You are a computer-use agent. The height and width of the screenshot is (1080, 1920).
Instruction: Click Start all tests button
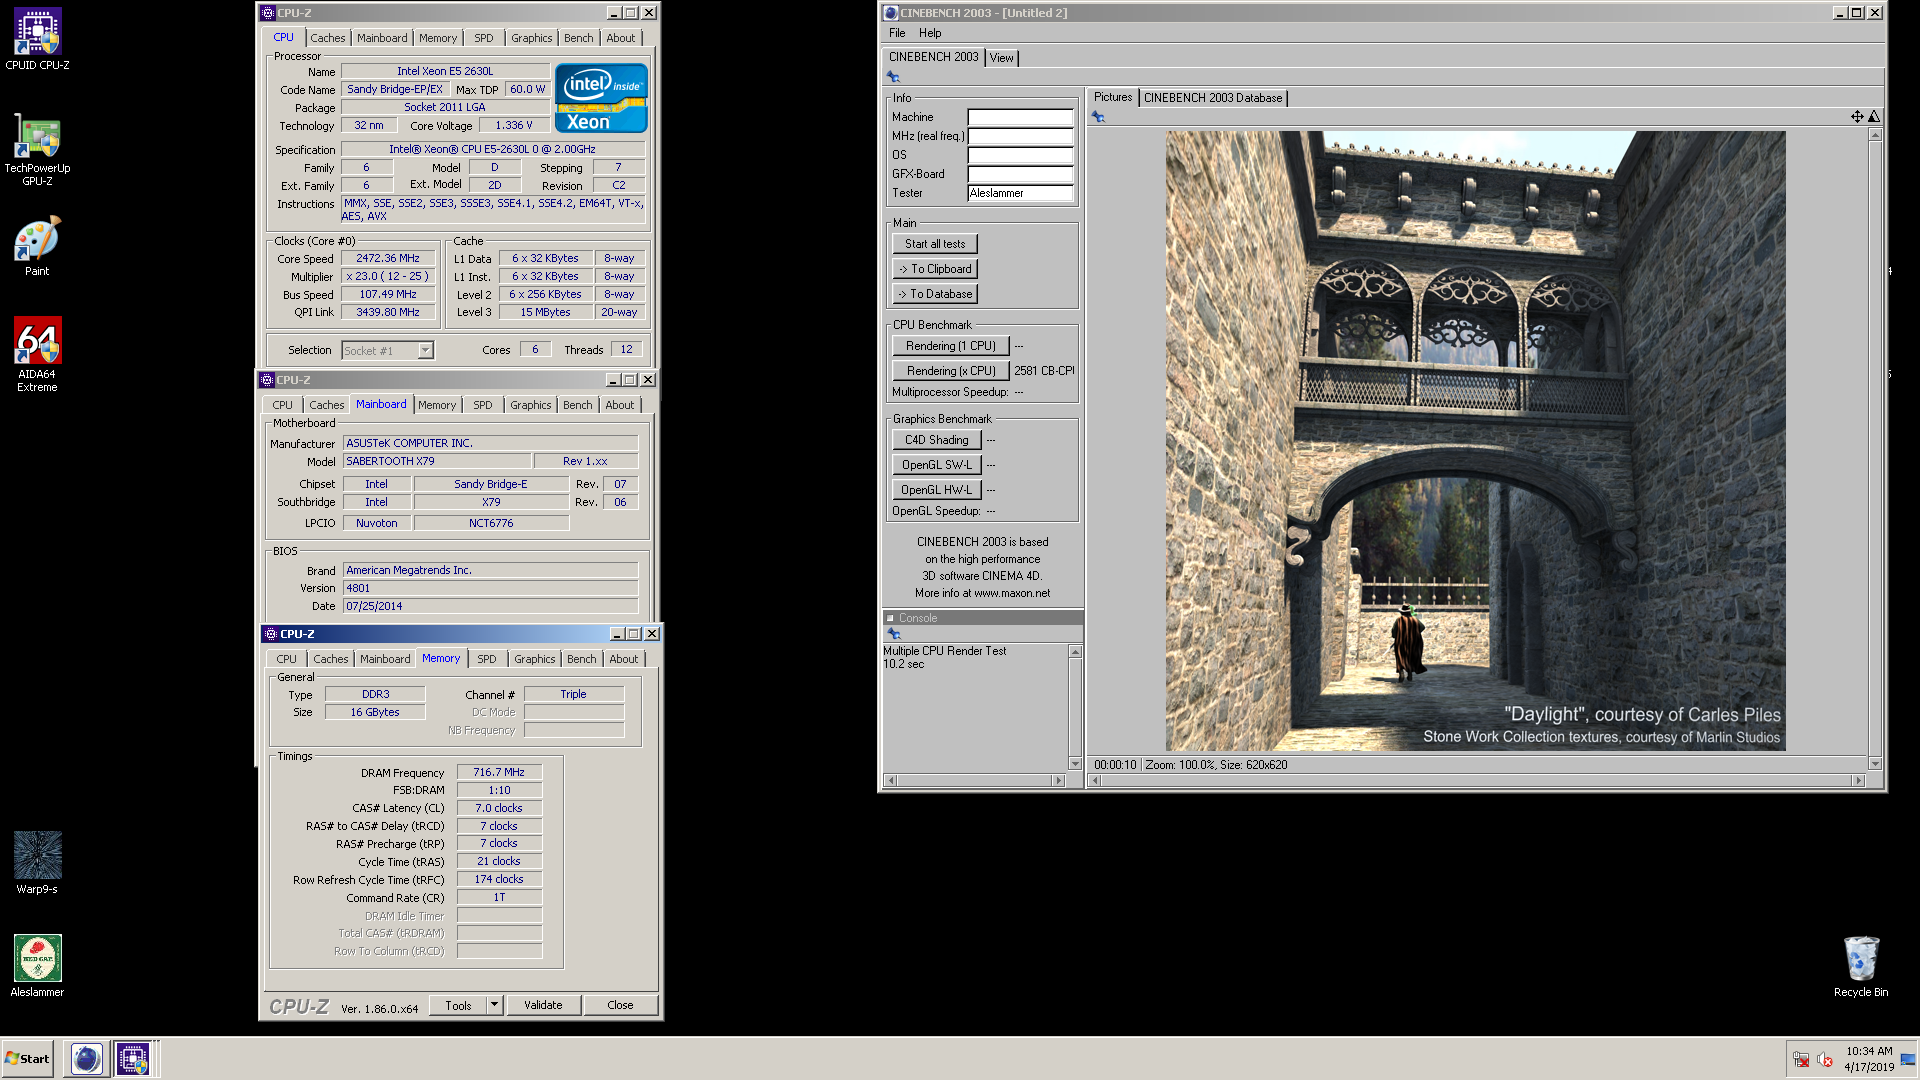[x=935, y=244]
